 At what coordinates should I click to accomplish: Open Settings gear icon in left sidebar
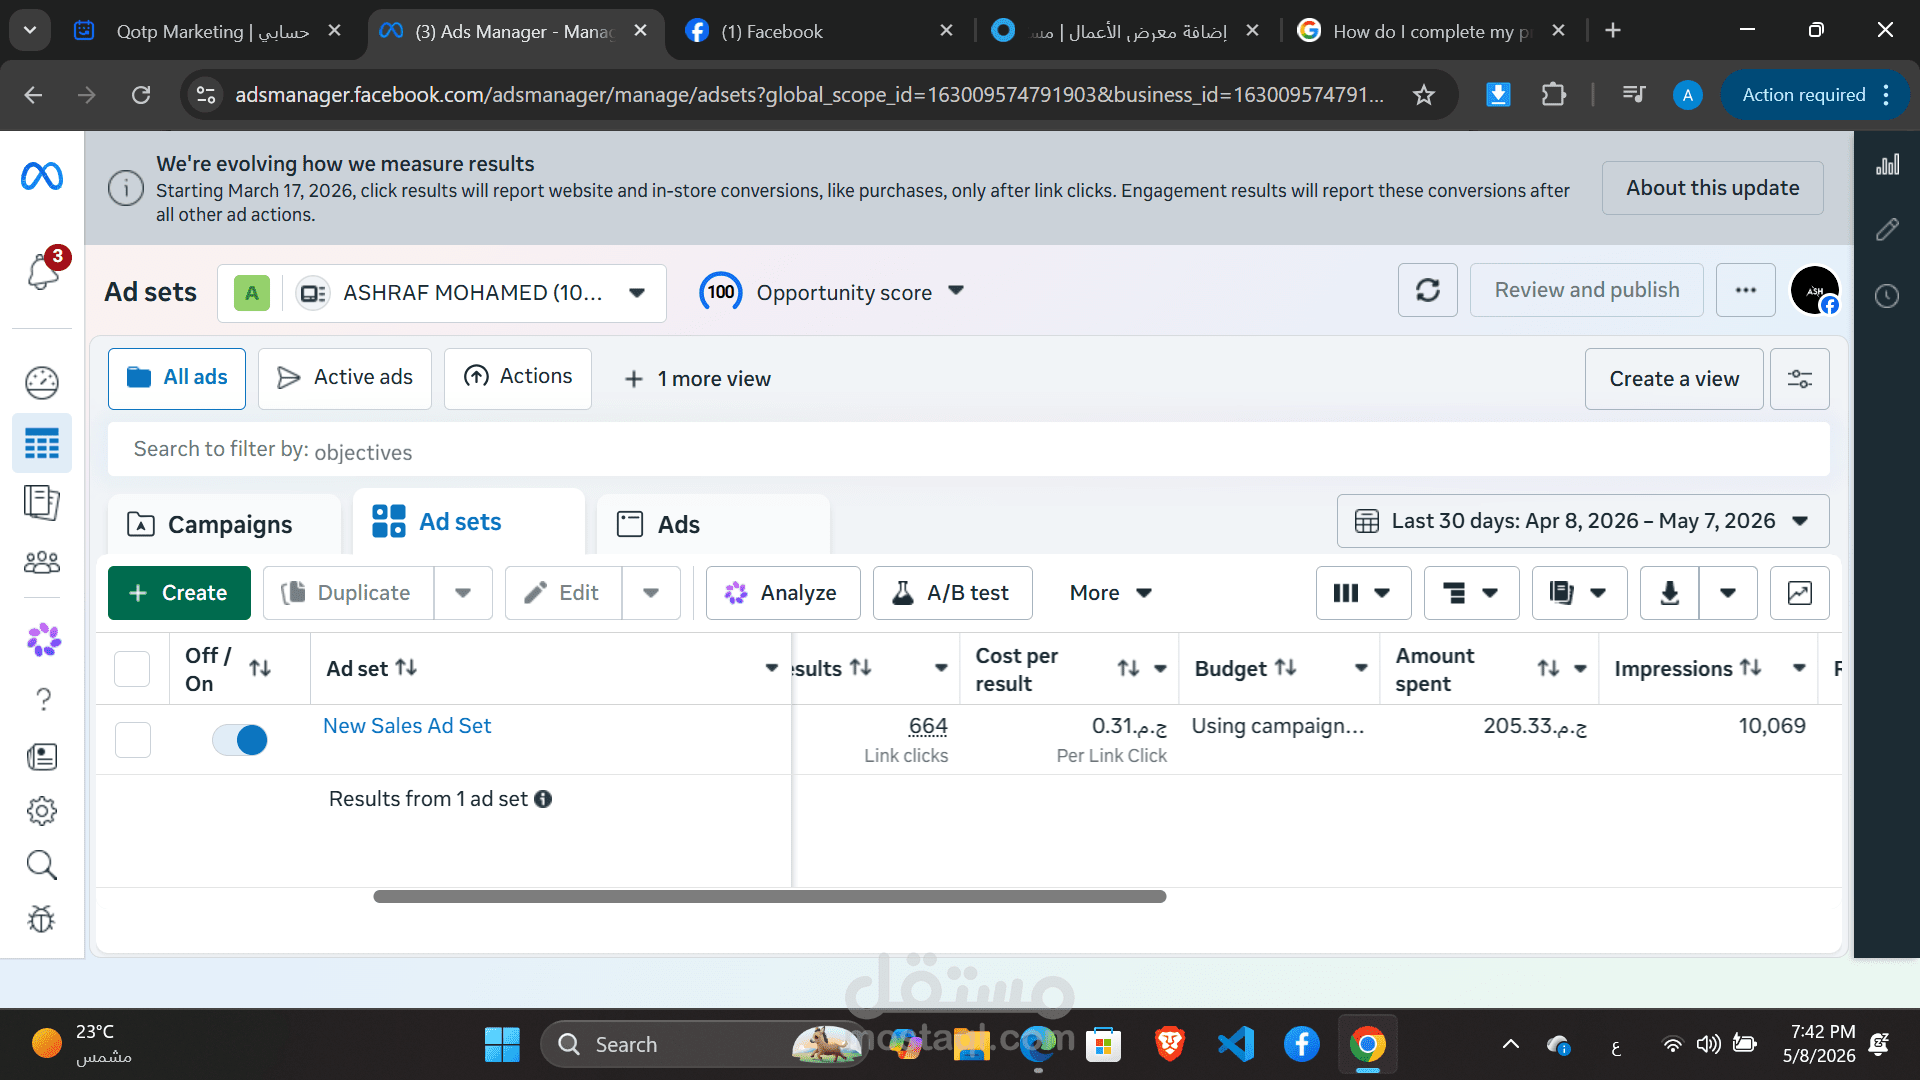[x=42, y=811]
